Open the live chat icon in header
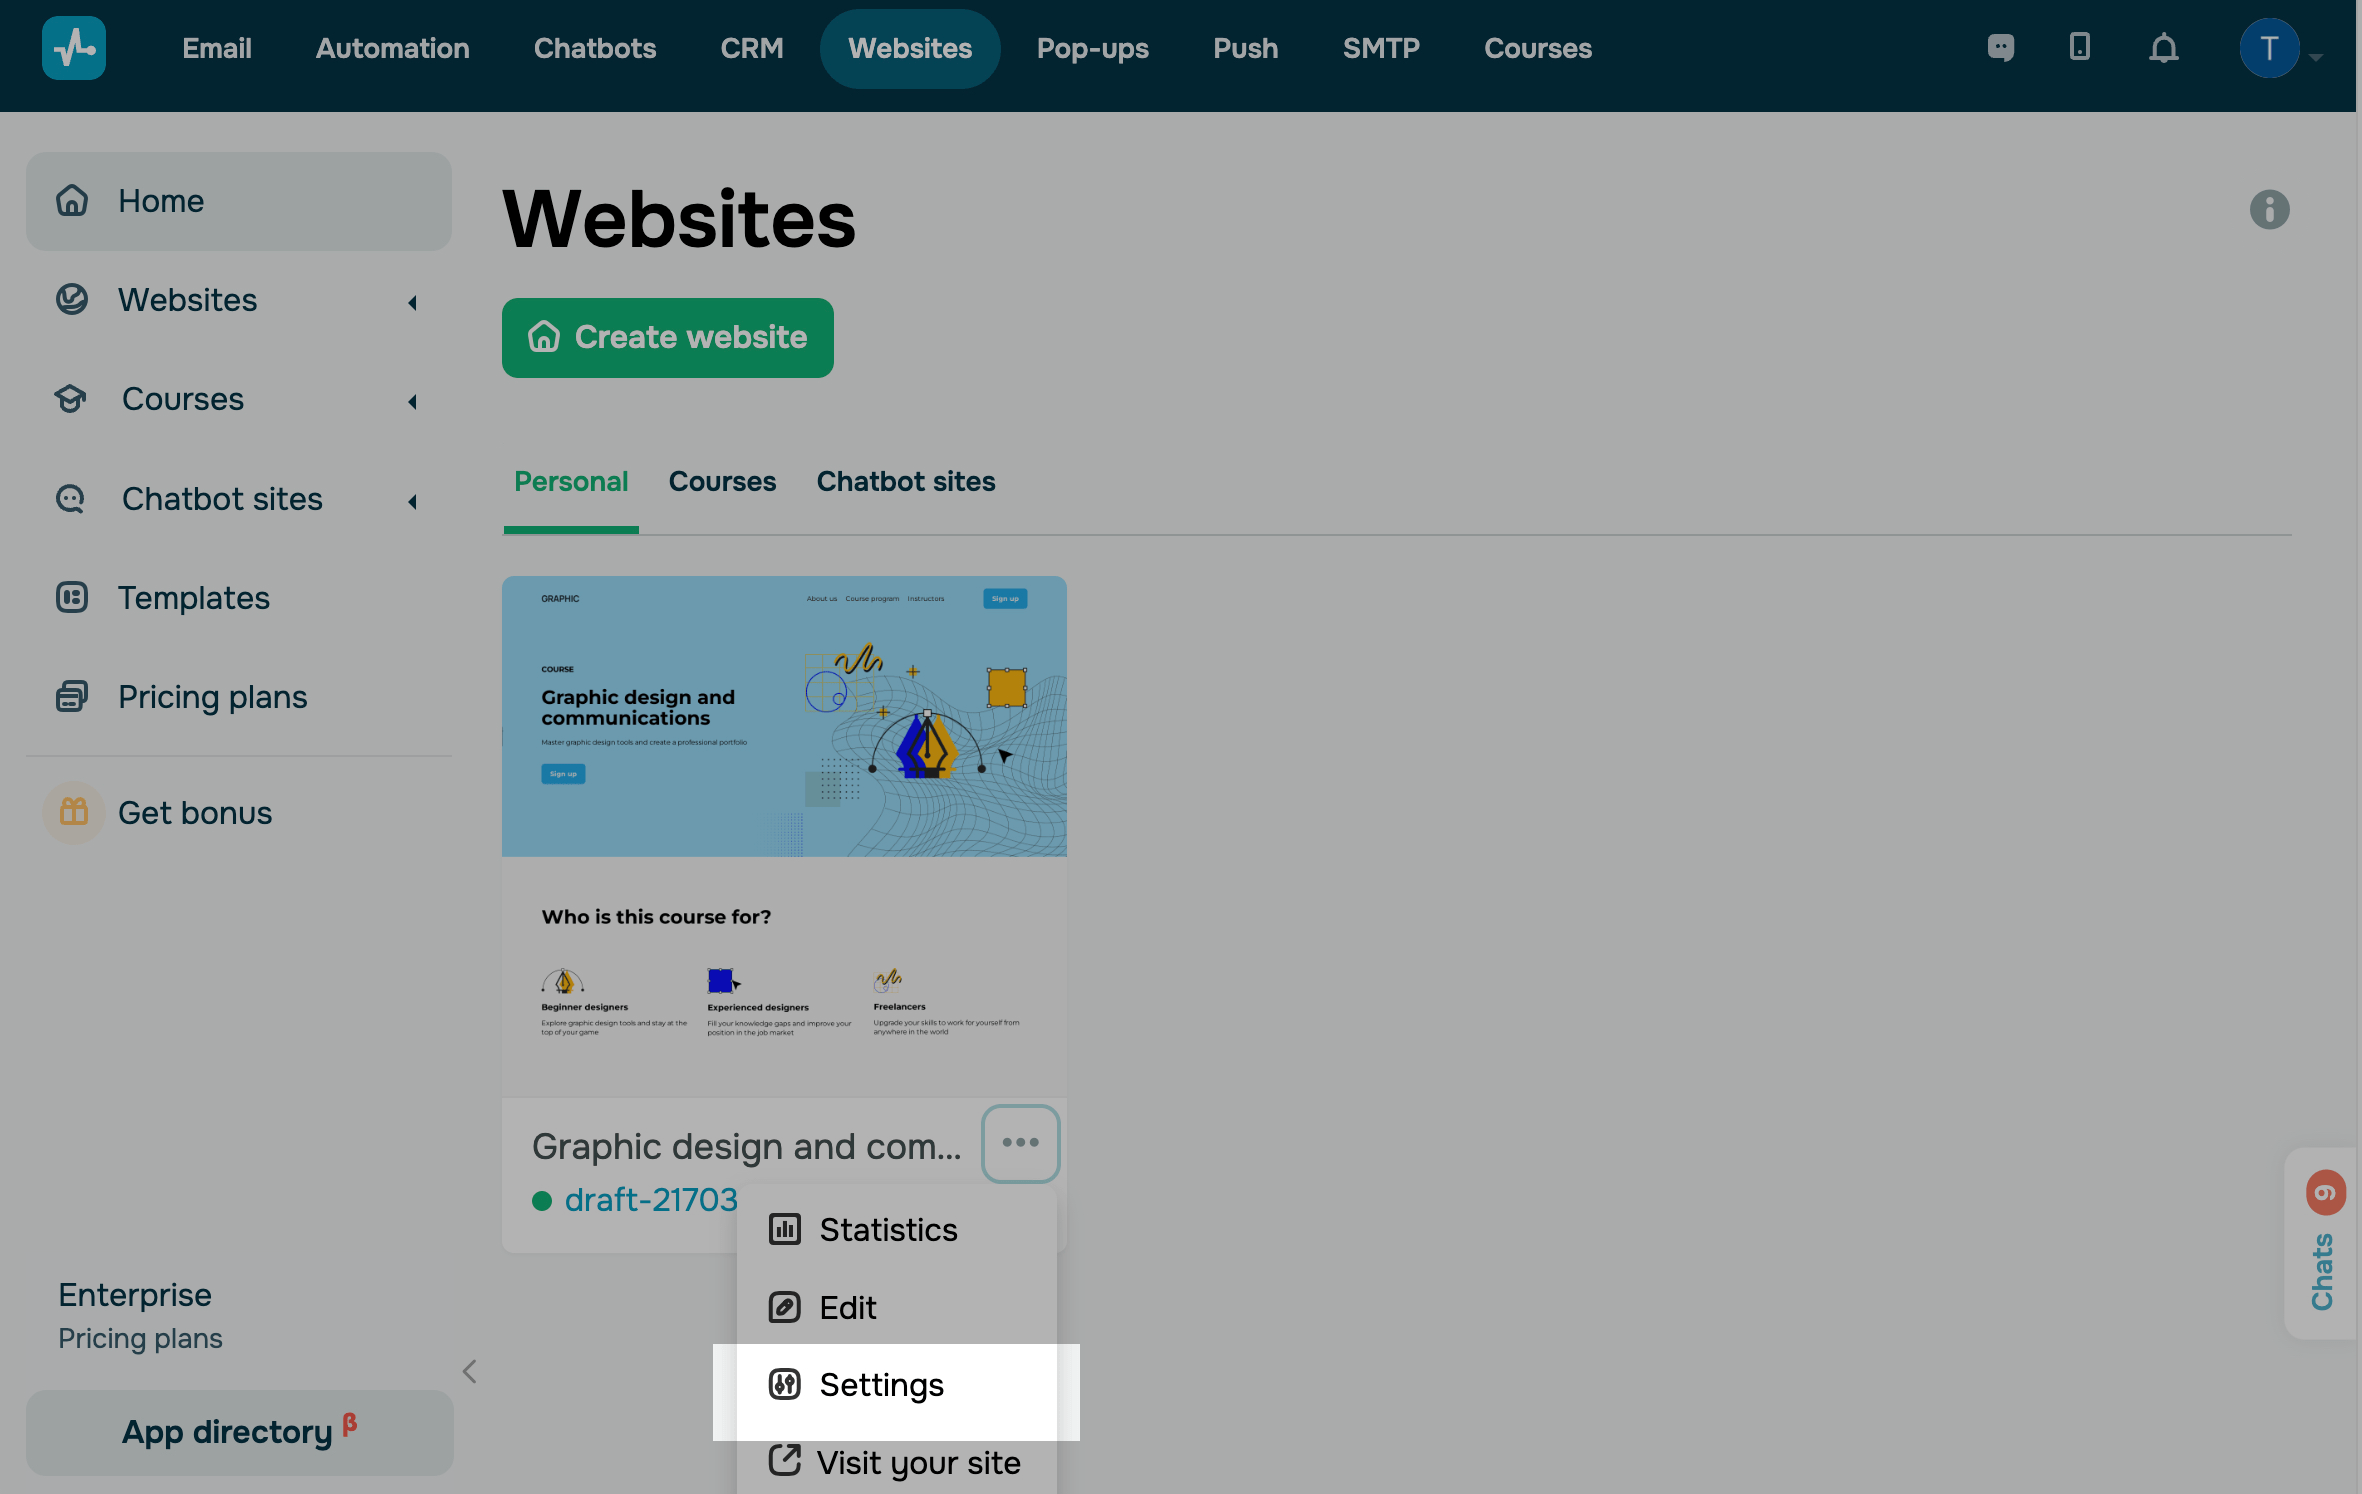Image resolution: width=2362 pixels, height=1494 pixels. point(2001,47)
